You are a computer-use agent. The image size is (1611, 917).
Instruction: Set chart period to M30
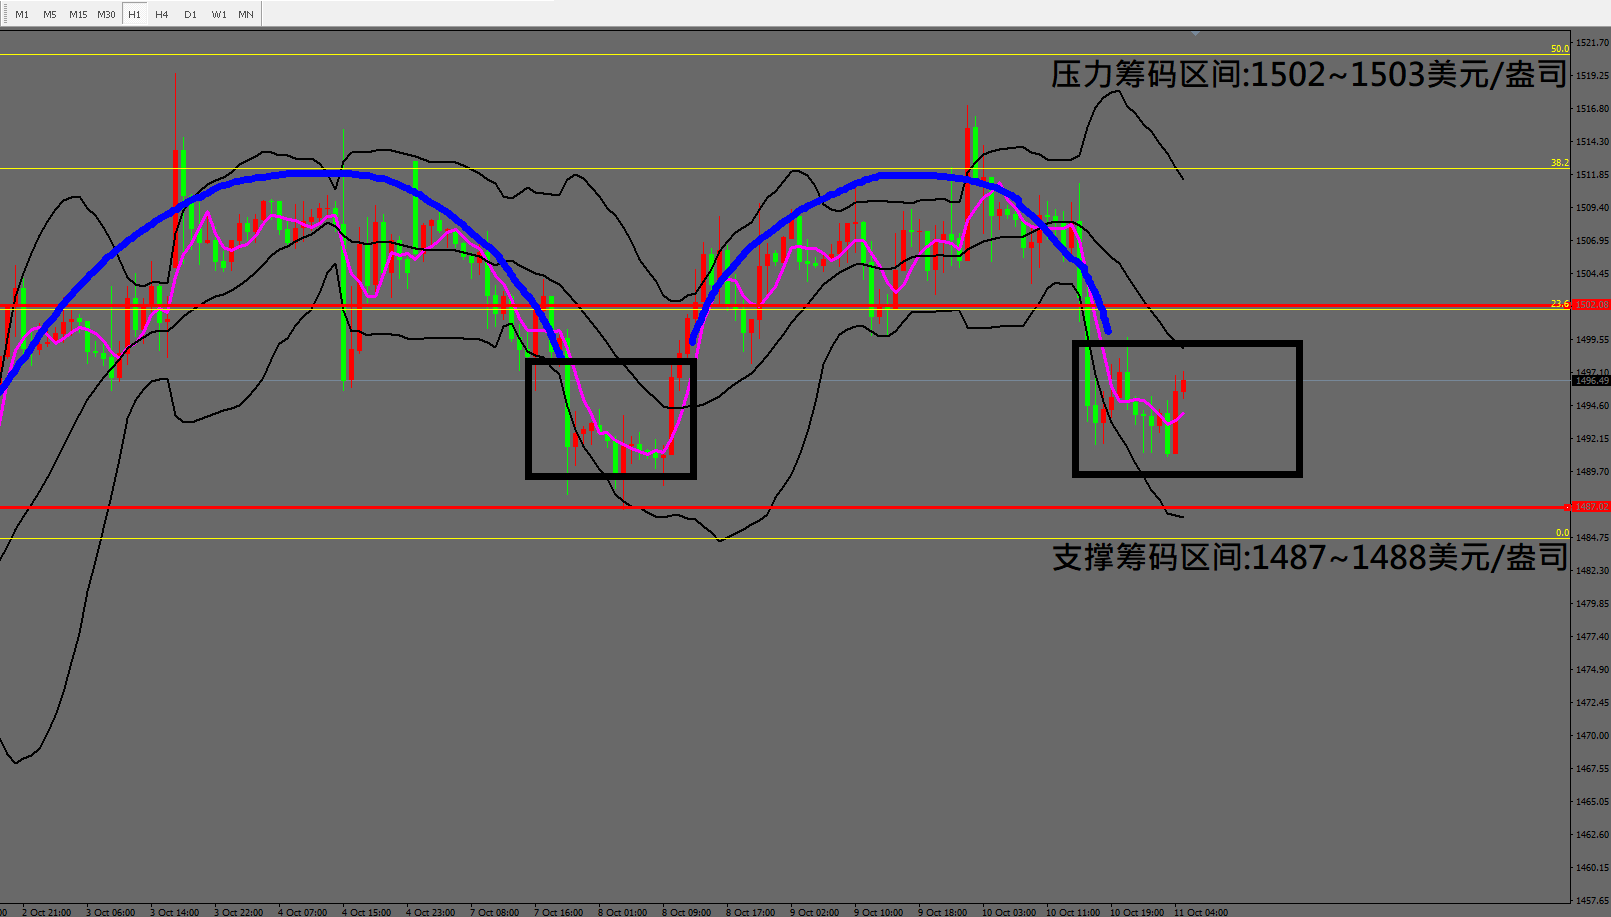coord(106,14)
